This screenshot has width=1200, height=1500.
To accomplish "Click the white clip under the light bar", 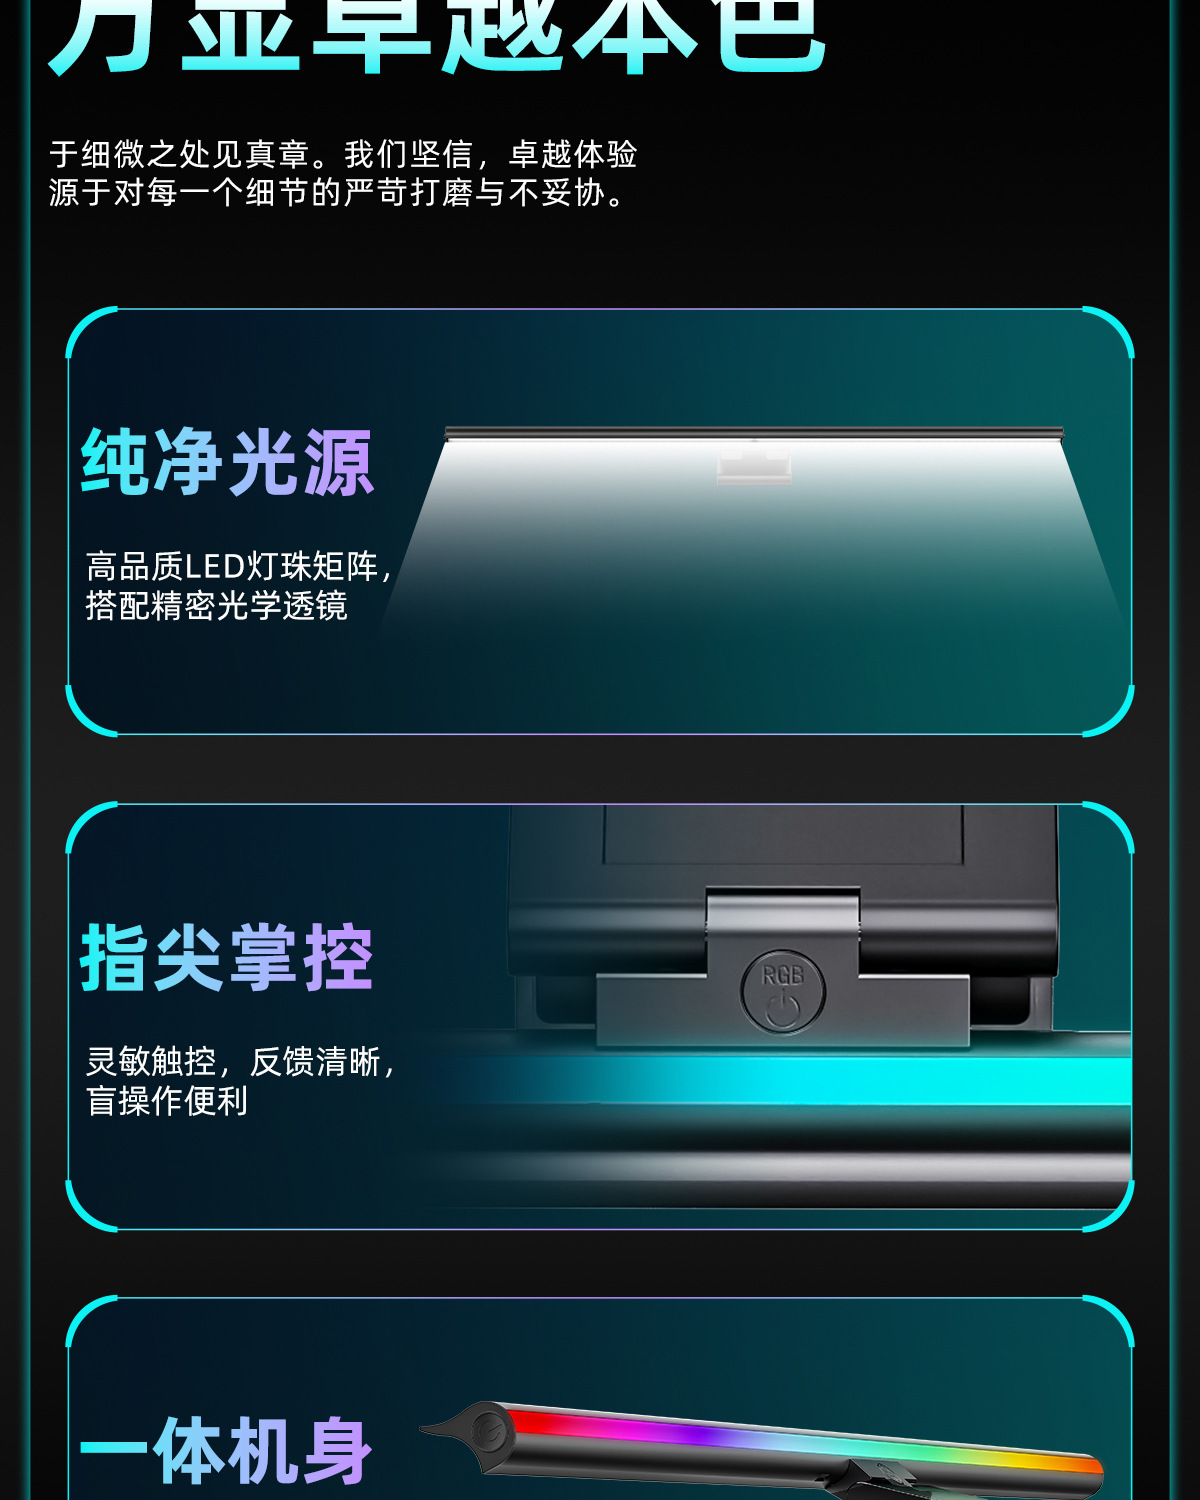I will click(x=754, y=465).
